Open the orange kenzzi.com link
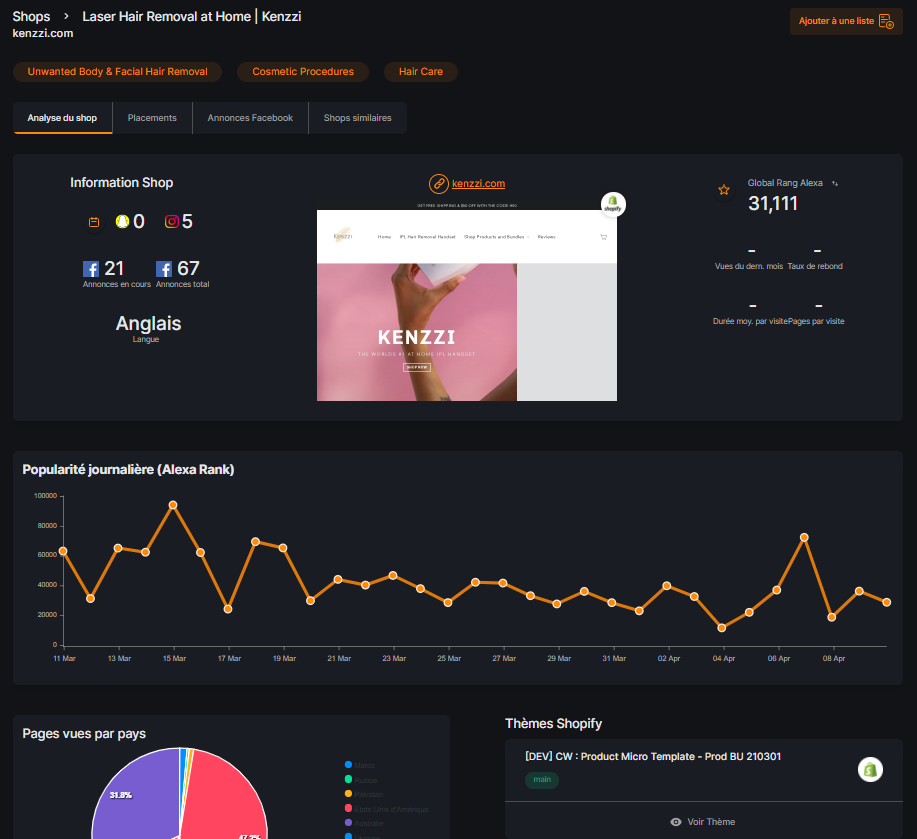 point(478,184)
